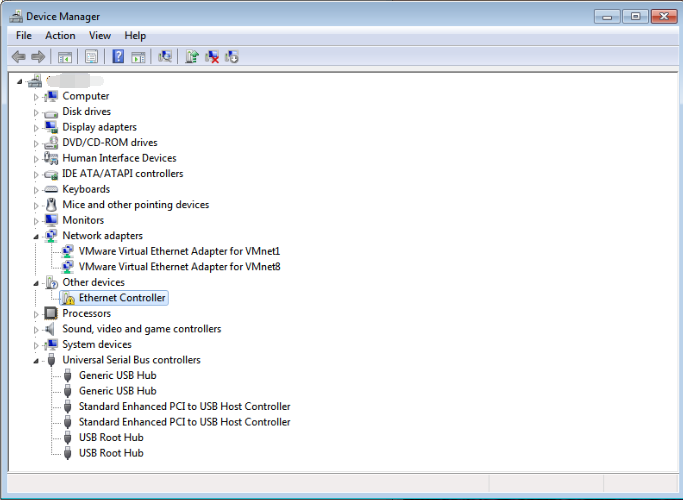Show/hide console tree toolbar icon
The height and width of the screenshot is (500, 683).
tap(65, 57)
